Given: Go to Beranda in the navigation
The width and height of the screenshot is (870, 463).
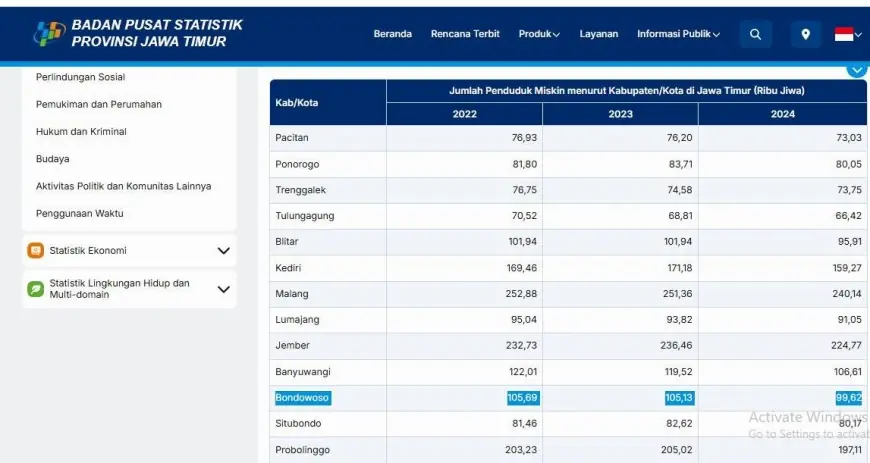Looking at the screenshot, I should (x=393, y=34).
